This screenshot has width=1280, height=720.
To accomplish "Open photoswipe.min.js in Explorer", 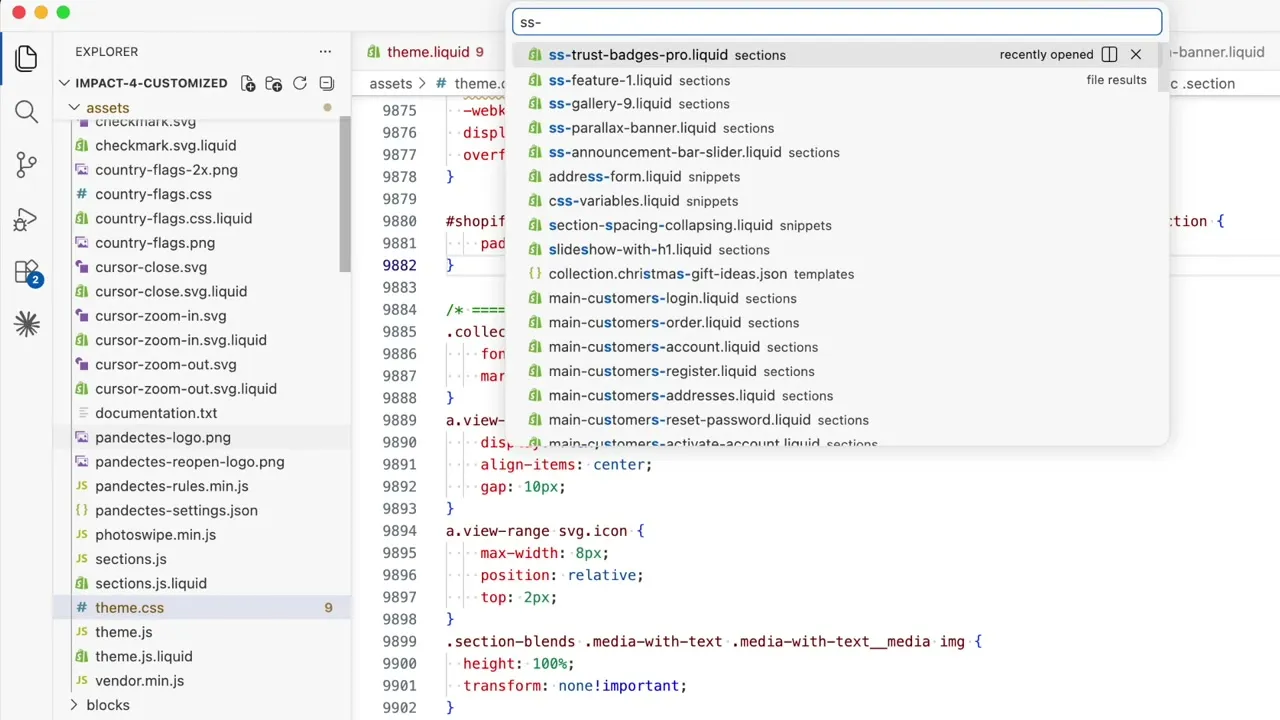I will pyautogui.click(x=155, y=535).
